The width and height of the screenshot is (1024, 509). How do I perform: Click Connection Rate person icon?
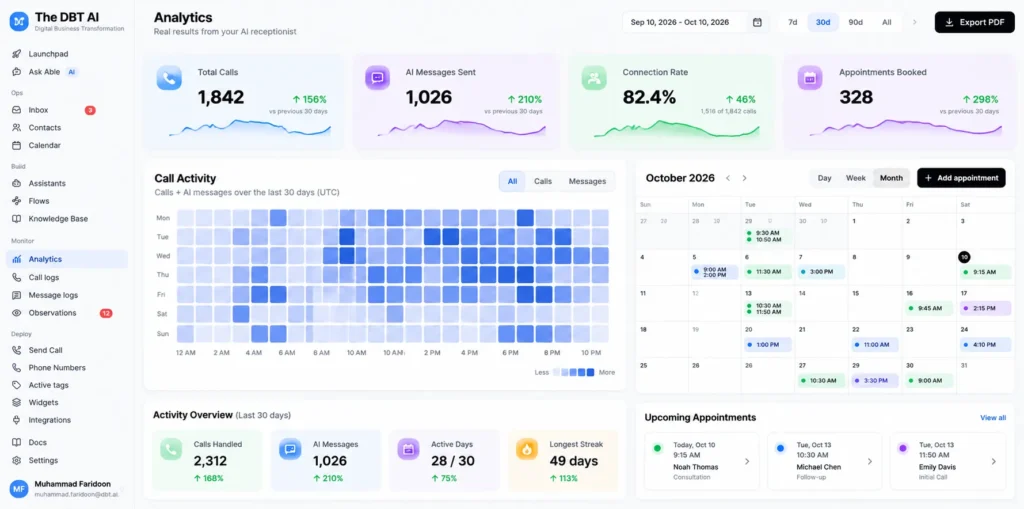tap(594, 78)
